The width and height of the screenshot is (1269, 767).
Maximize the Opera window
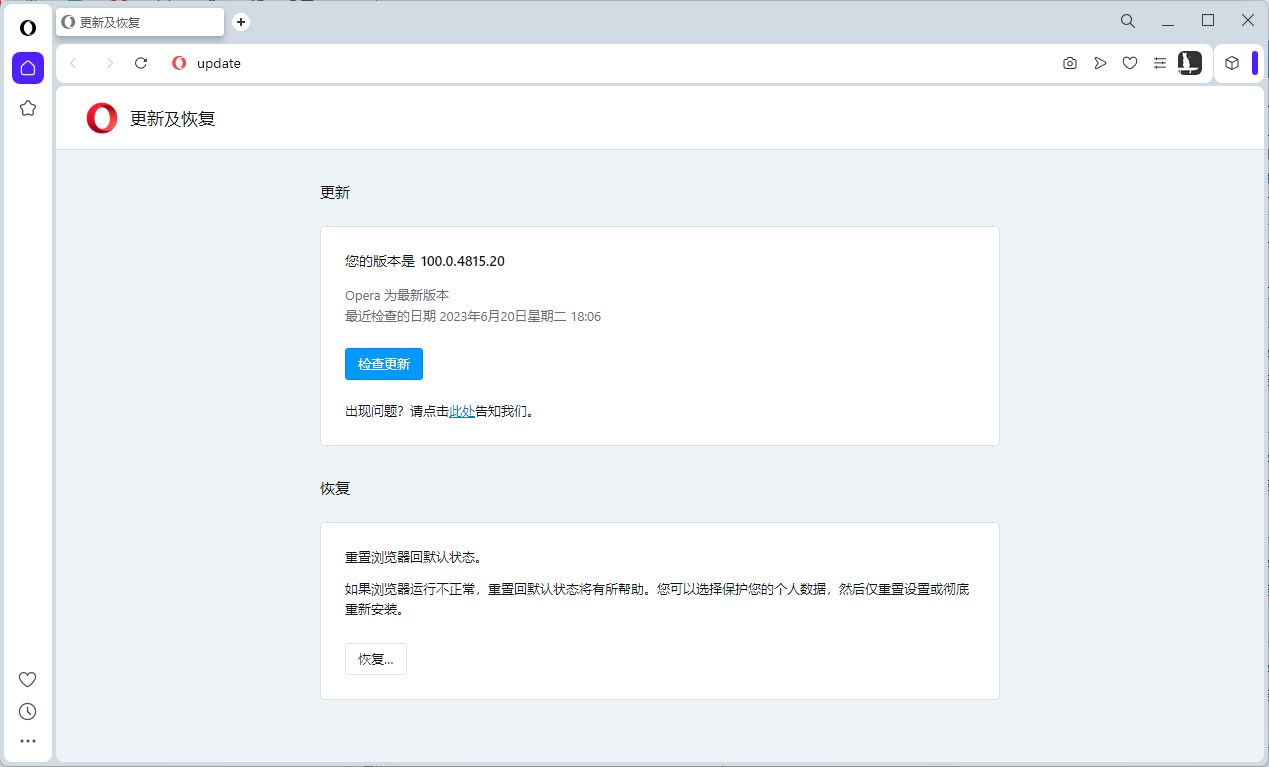(1208, 21)
